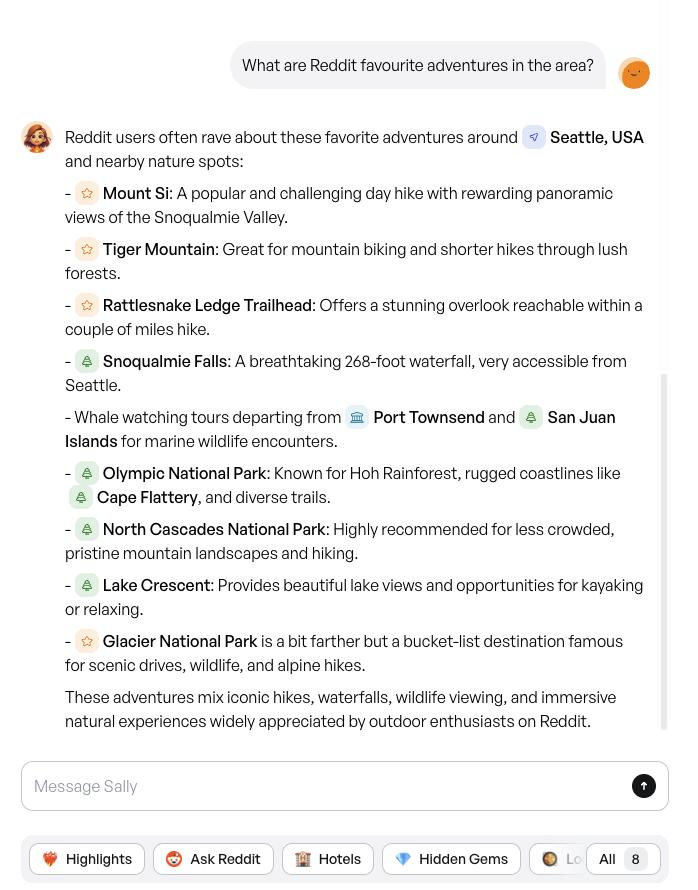The height and width of the screenshot is (890, 698).
Task: Open the North Cascades National Park link
Action: tap(214, 529)
